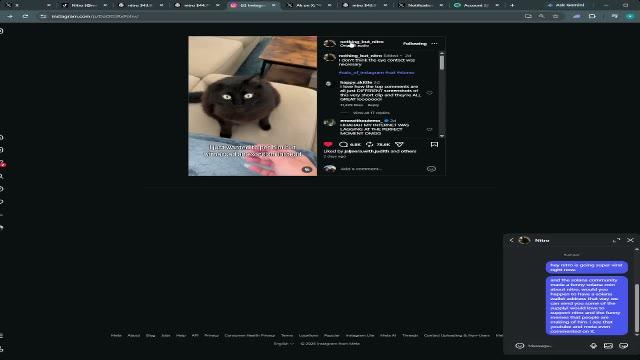Click the Ask Gemini button in the browser
Image resolution: width=640 pixels, height=360 pixels.
566,5
